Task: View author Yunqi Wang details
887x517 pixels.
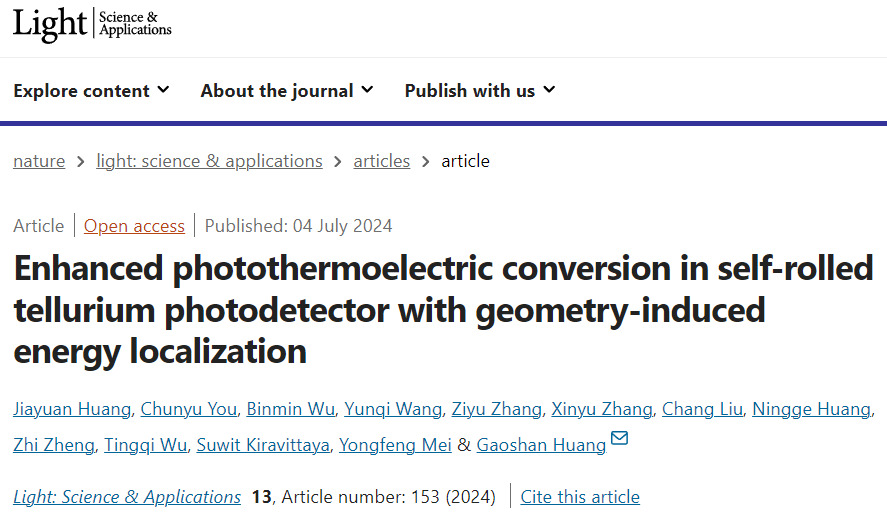Action: (393, 408)
